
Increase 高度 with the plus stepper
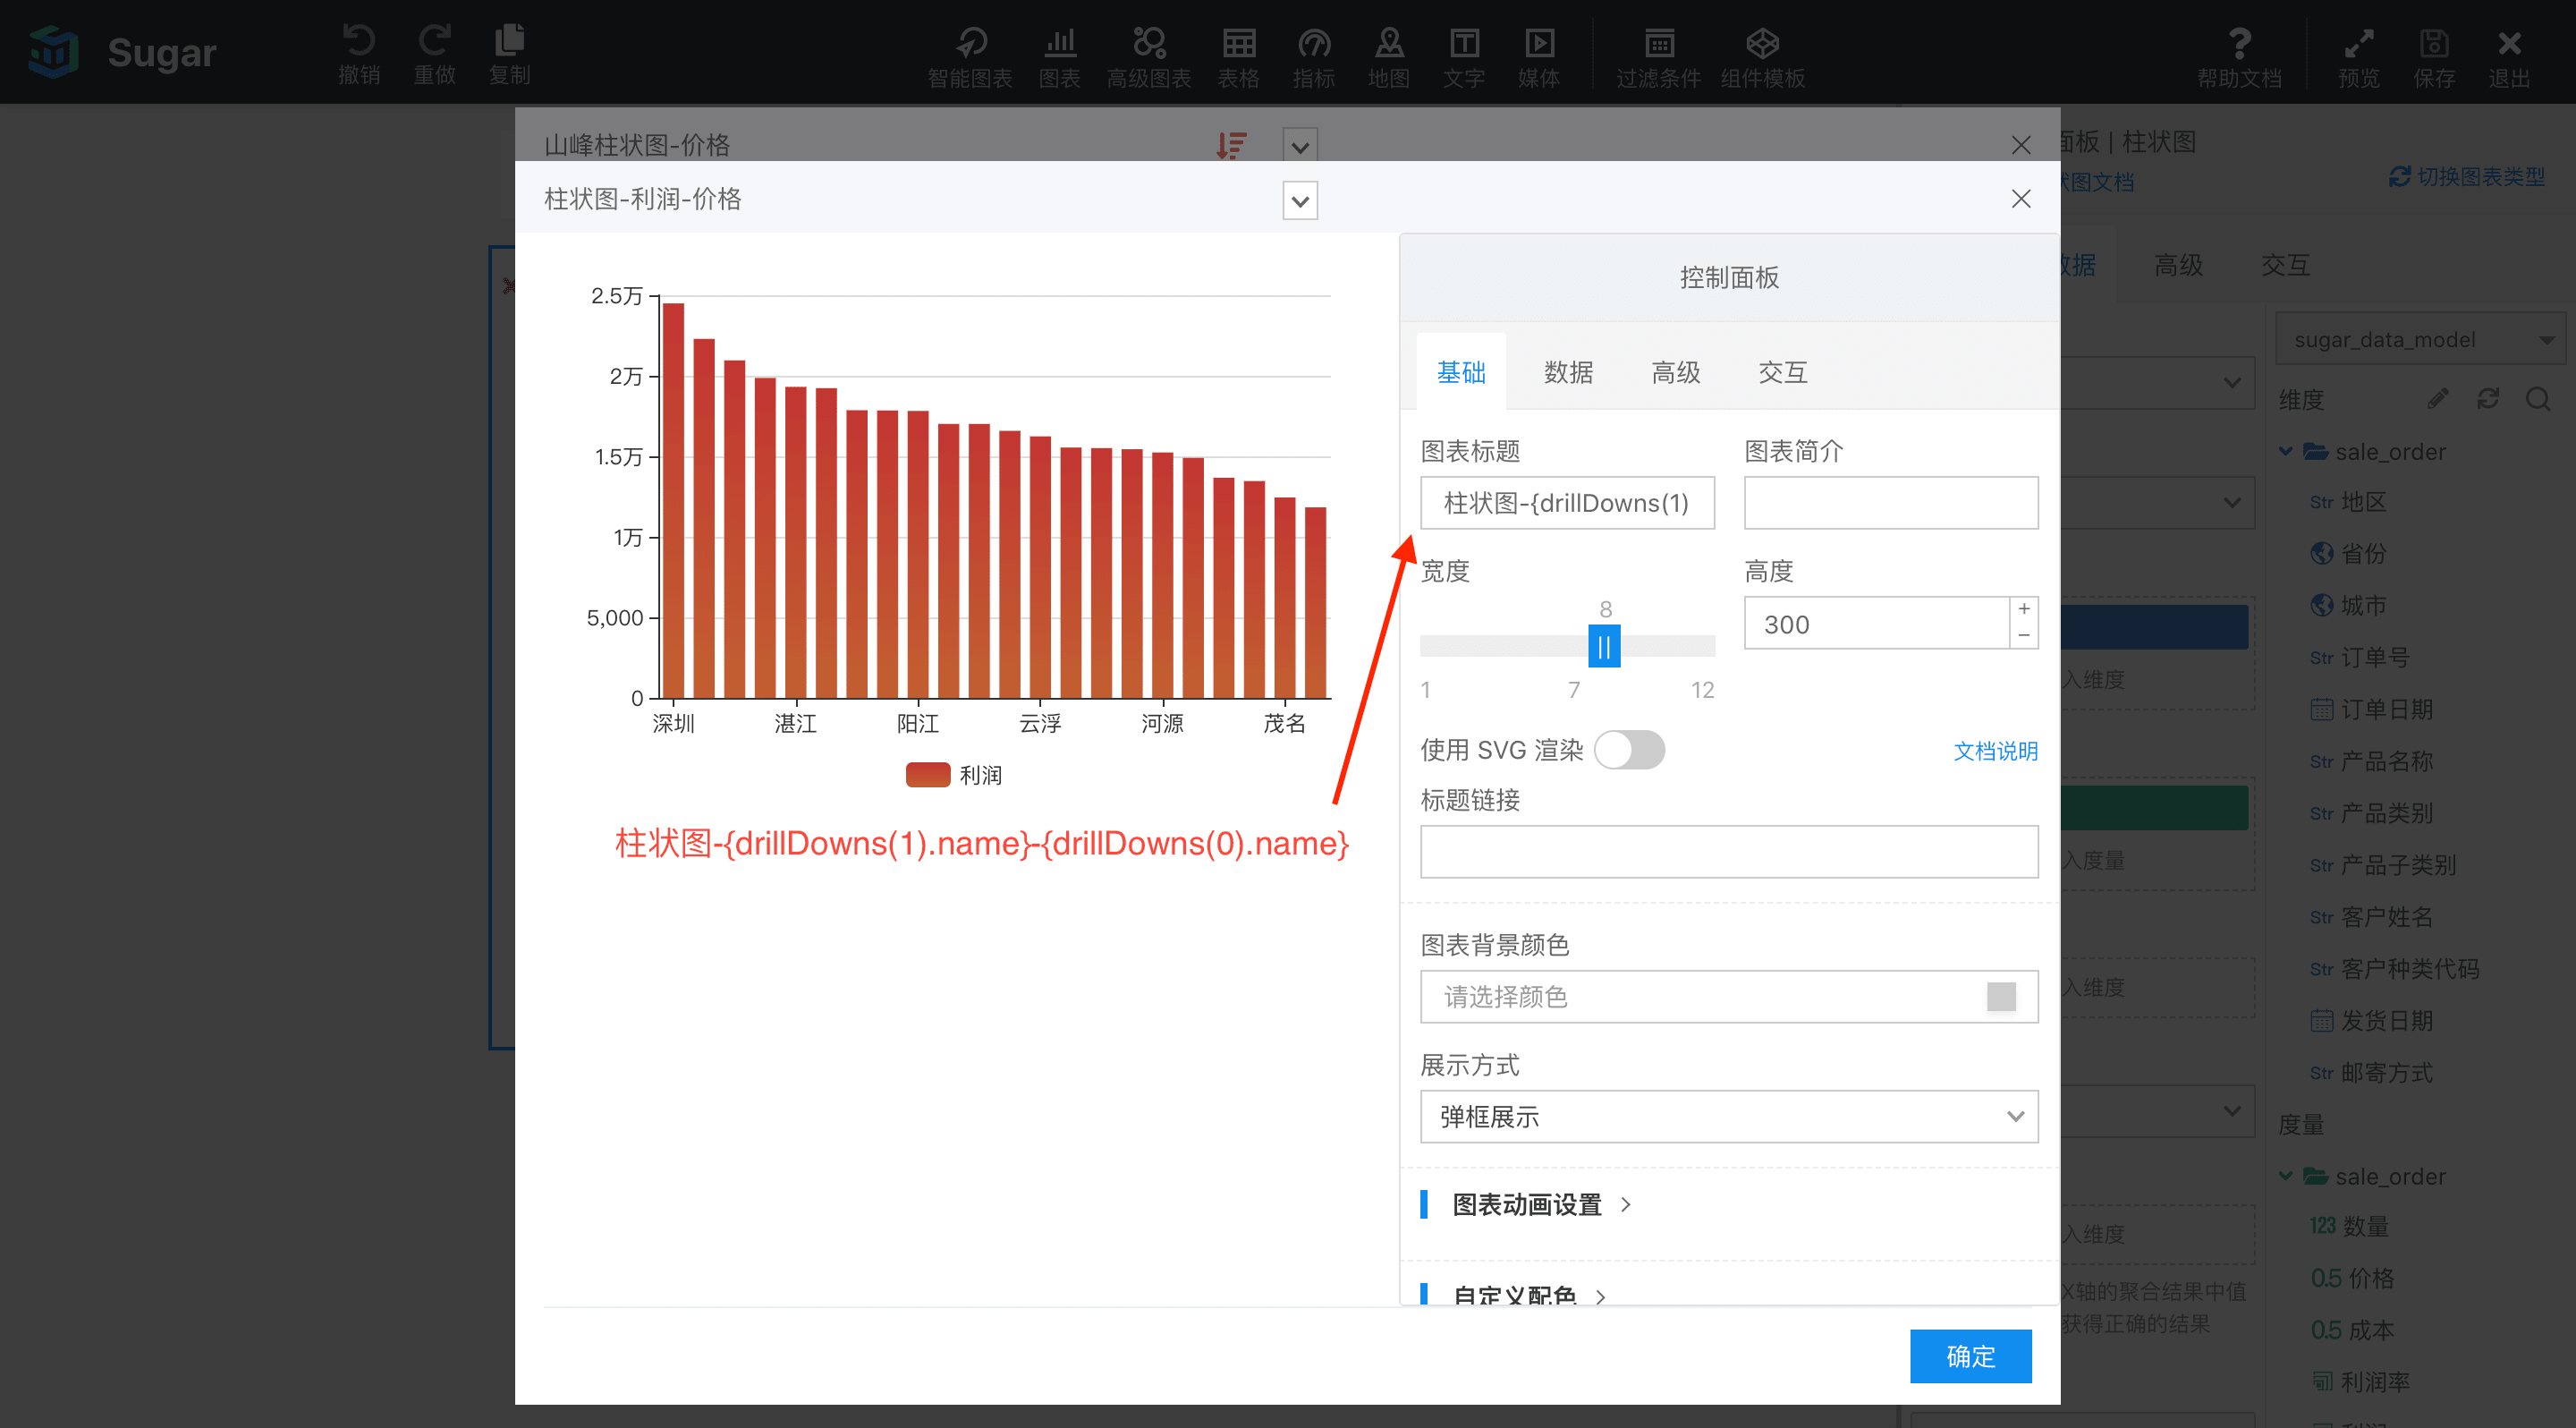pos(2024,609)
